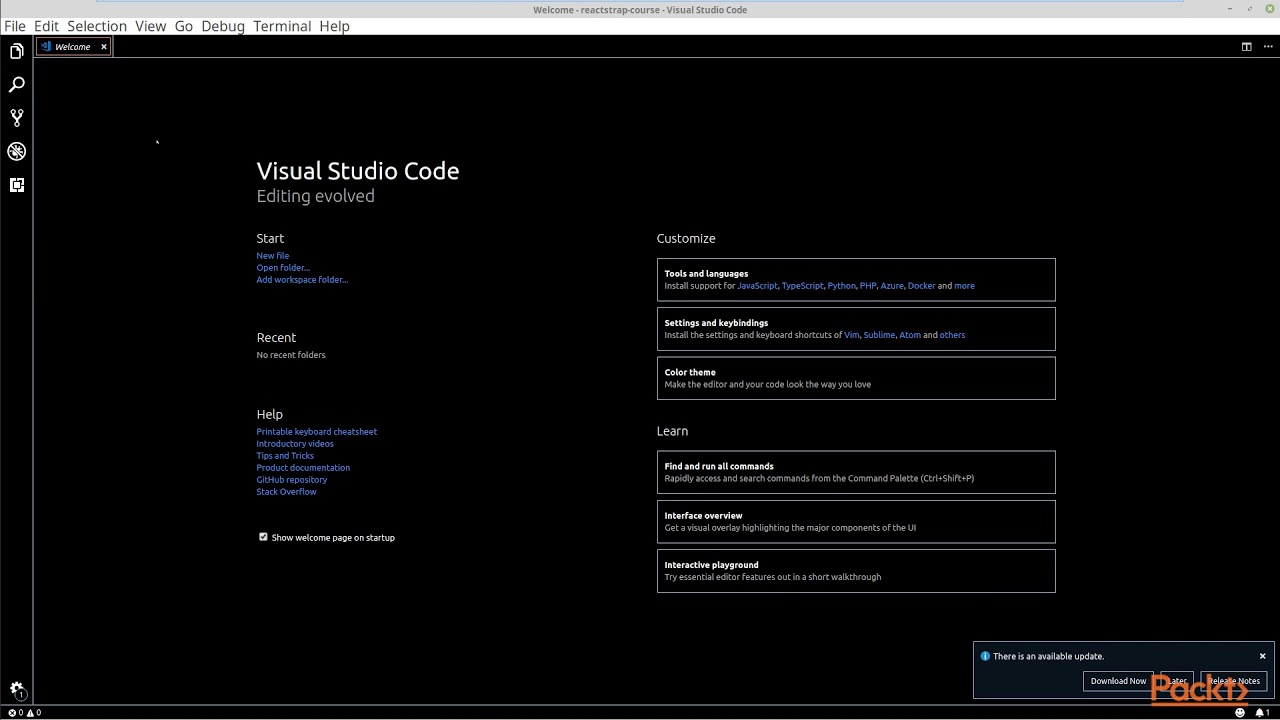Open the Stack Overflow link
The width and height of the screenshot is (1280, 720).
pos(286,492)
